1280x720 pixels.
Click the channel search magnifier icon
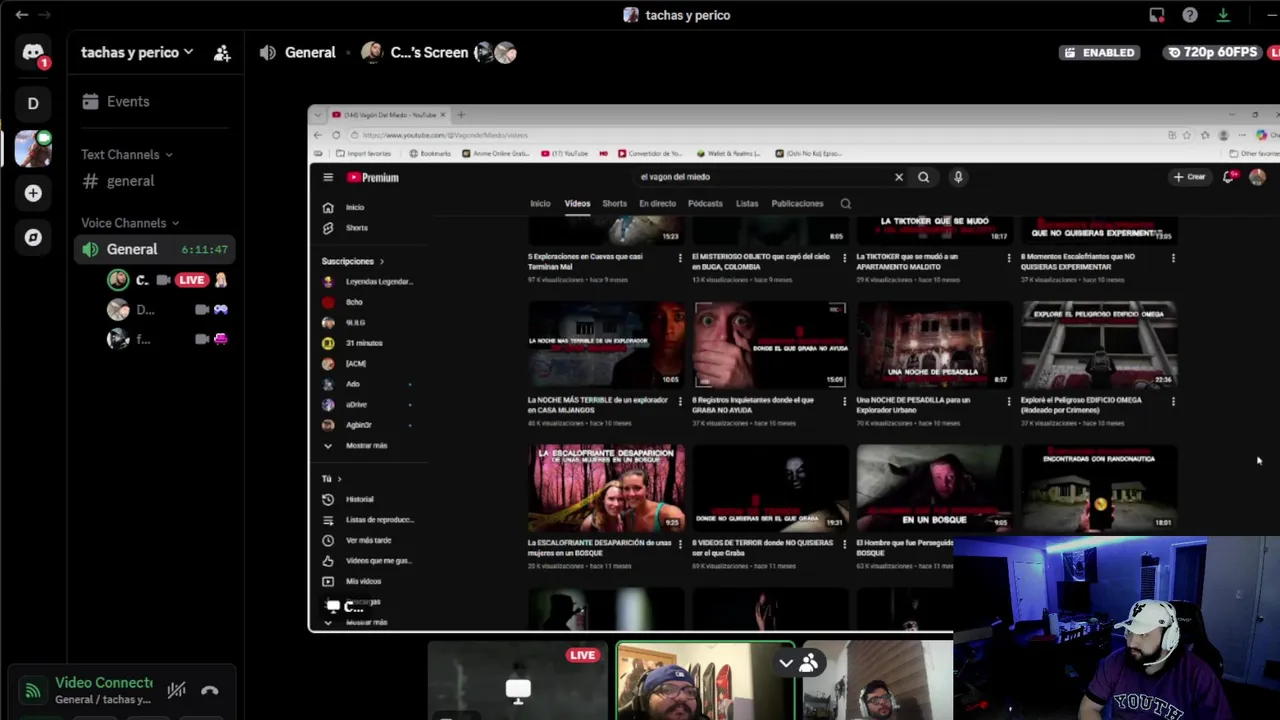click(x=846, y=204)
